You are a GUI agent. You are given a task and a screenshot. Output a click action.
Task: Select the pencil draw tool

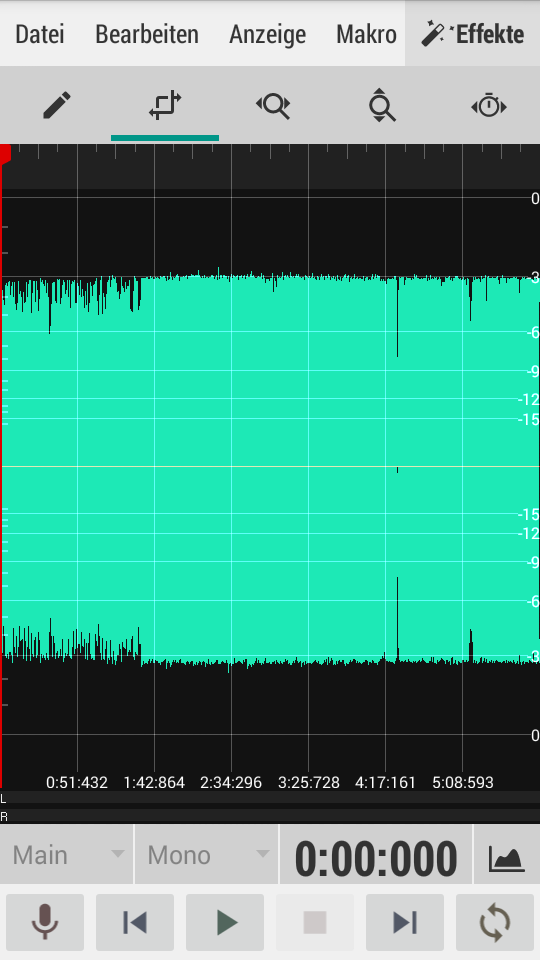coord(57,105)
